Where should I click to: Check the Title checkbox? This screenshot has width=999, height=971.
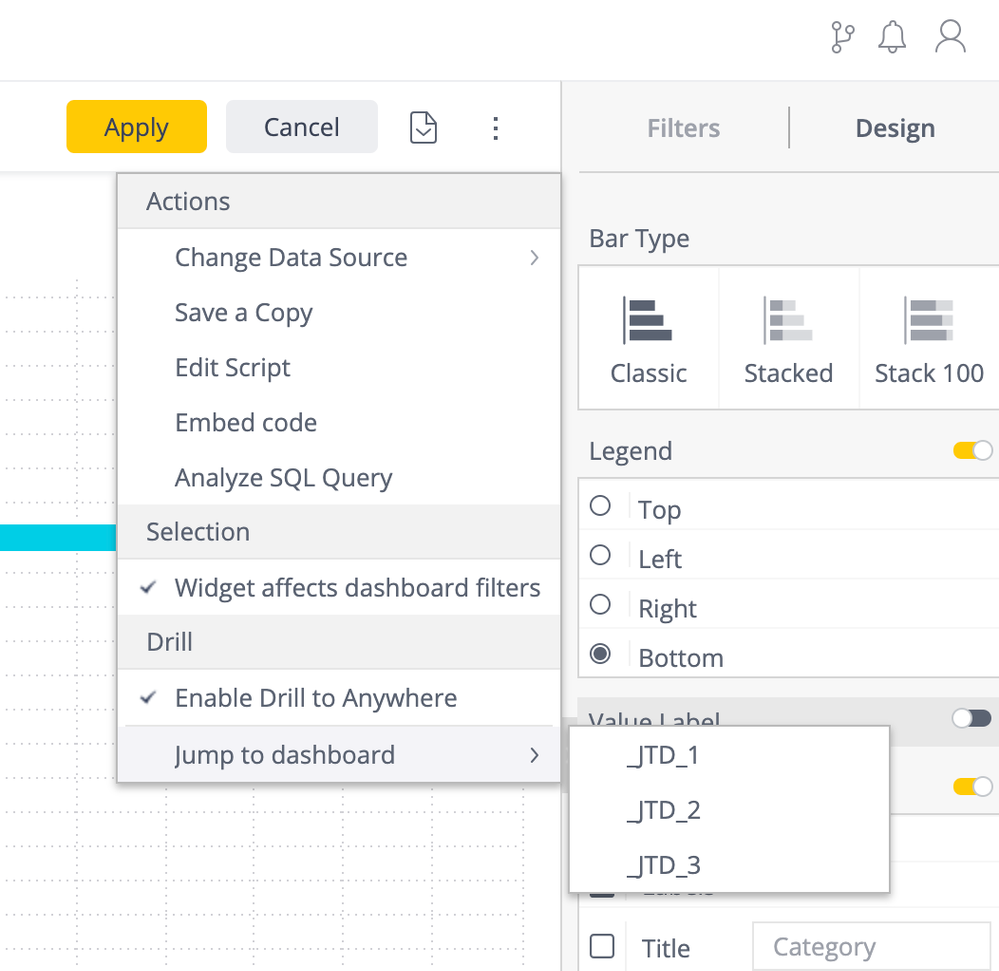click(x=602, y=946)
